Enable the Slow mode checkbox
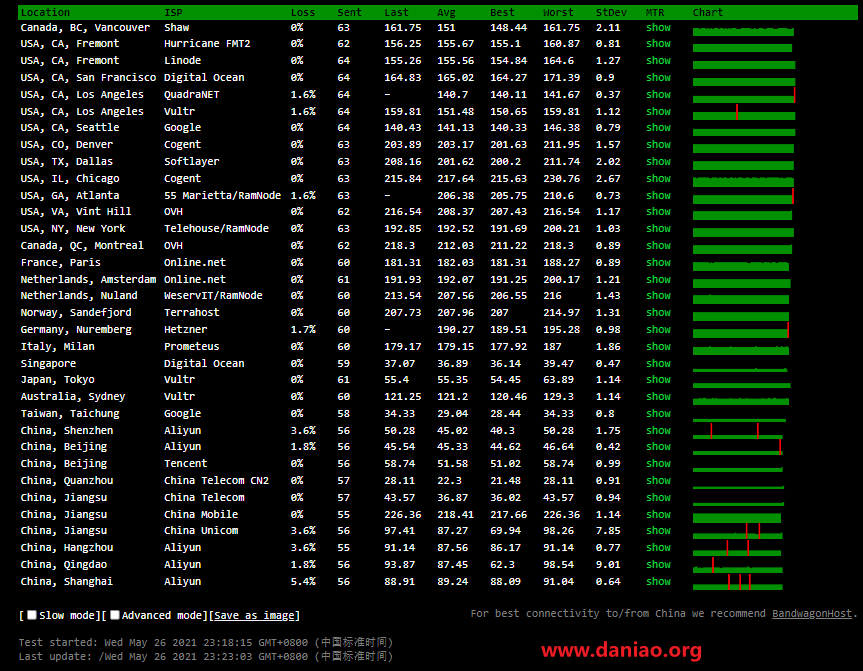The image size is (863, 671). 32,615
